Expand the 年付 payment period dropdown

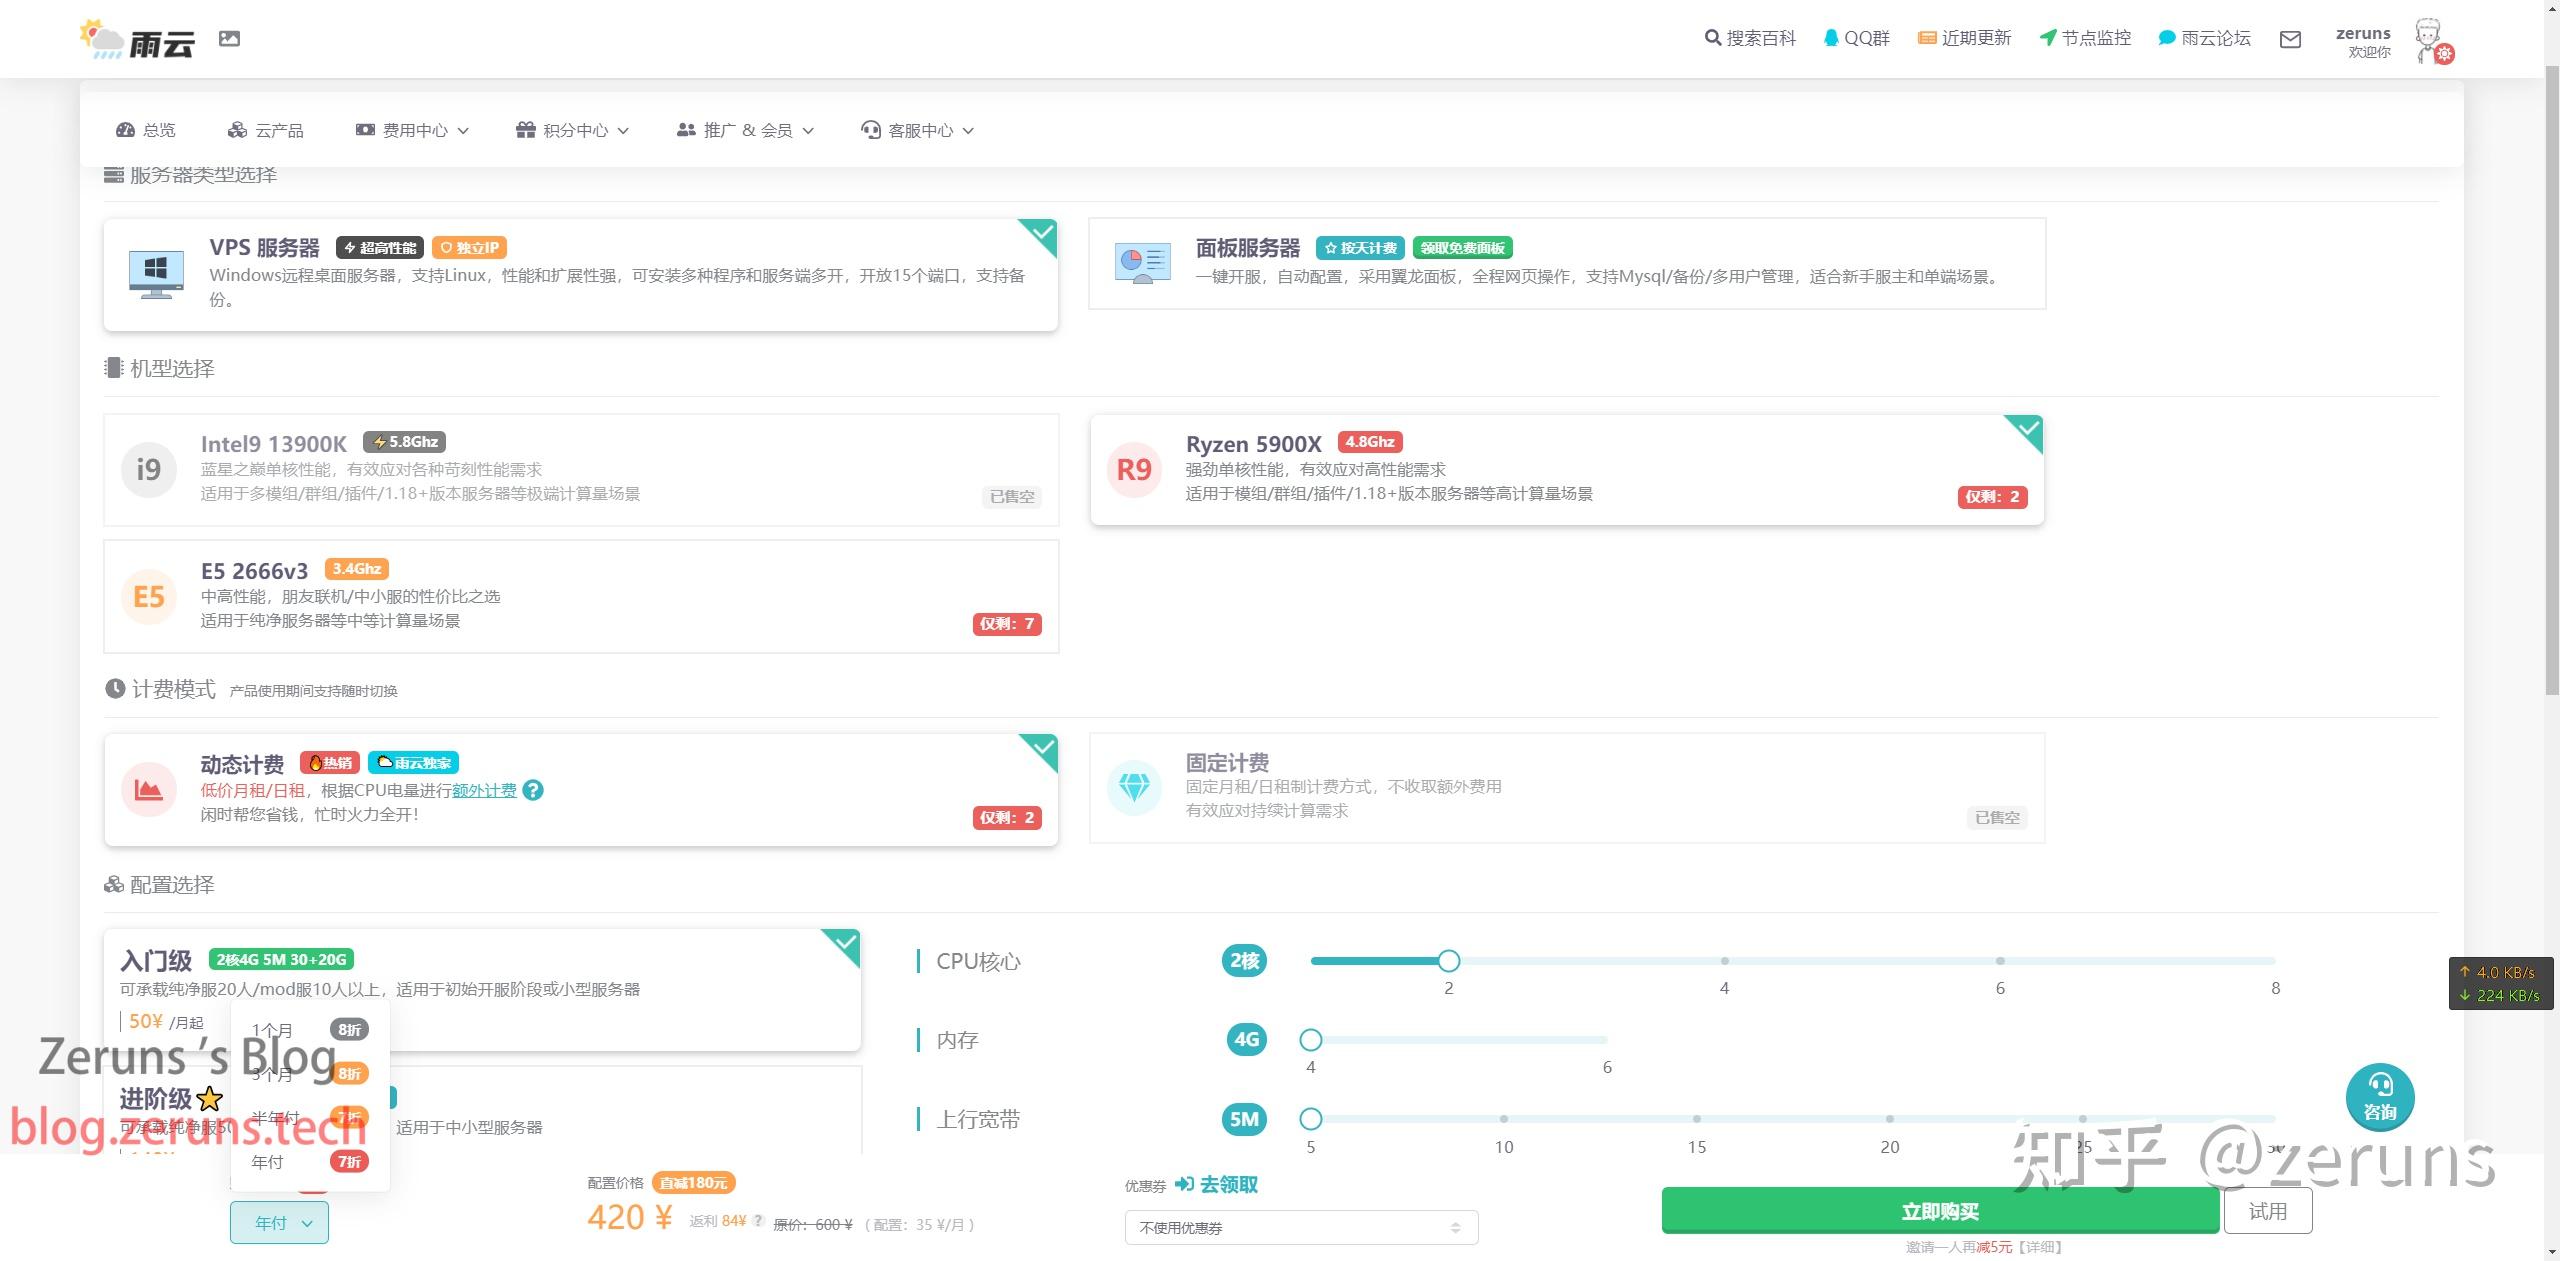click(x=279, y=1222)
